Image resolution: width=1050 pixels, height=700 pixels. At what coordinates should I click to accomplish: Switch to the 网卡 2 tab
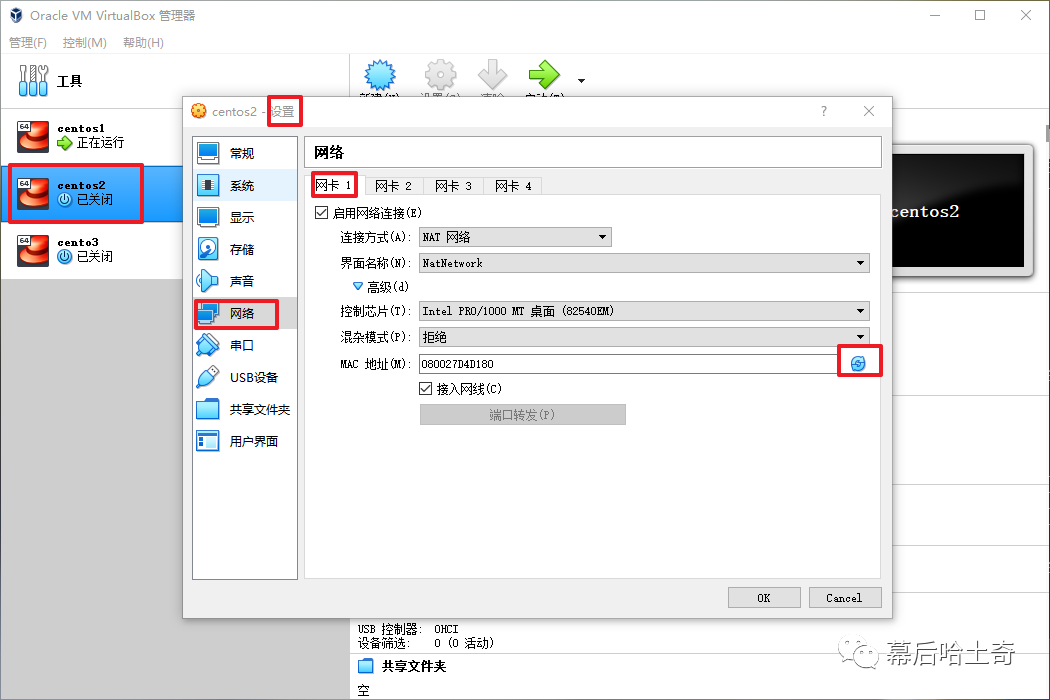pos(393,186)
